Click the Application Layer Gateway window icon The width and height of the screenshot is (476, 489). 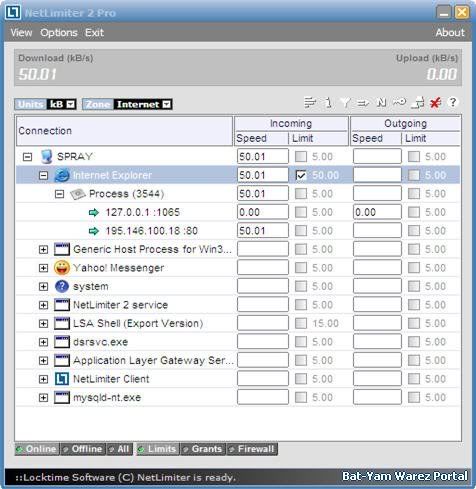[62, 360]
